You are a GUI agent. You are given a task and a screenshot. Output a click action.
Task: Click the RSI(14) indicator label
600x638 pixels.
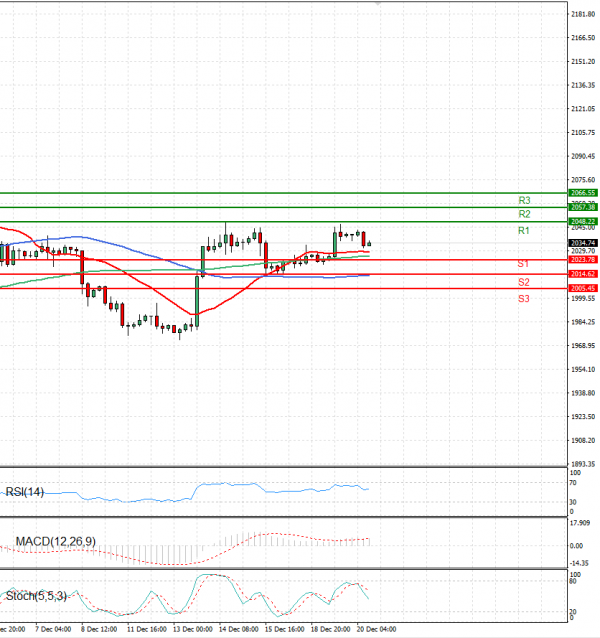[x=24, y=492]
